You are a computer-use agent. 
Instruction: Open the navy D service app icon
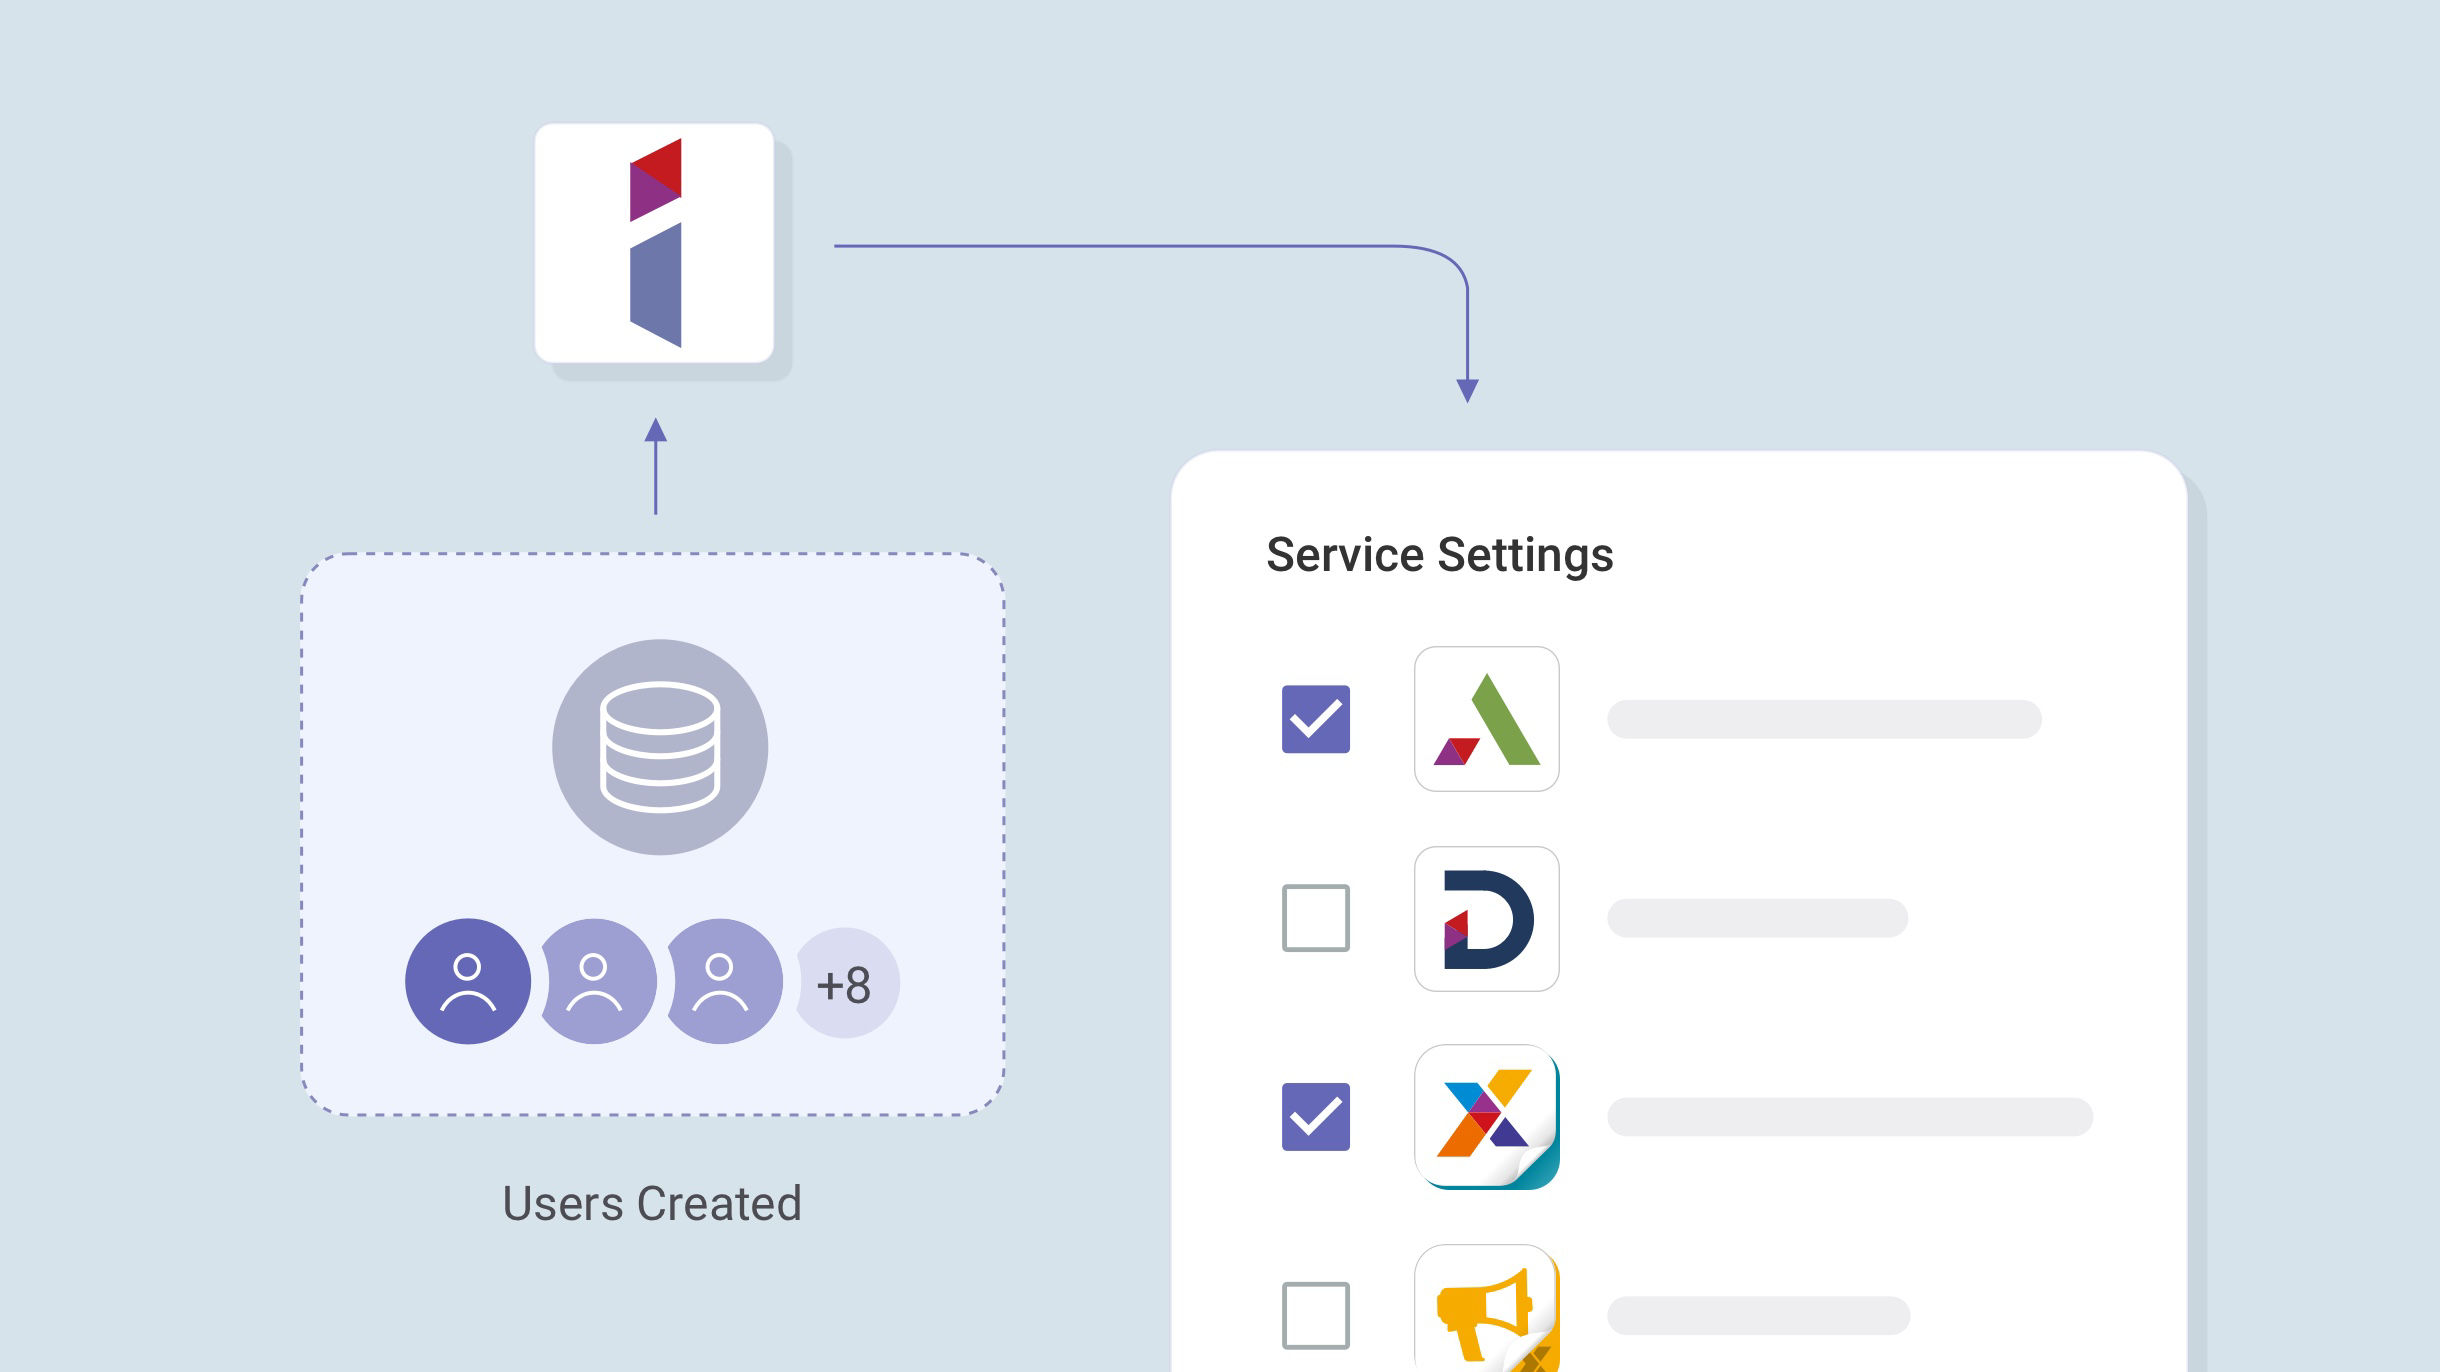tap(1486, 919)
